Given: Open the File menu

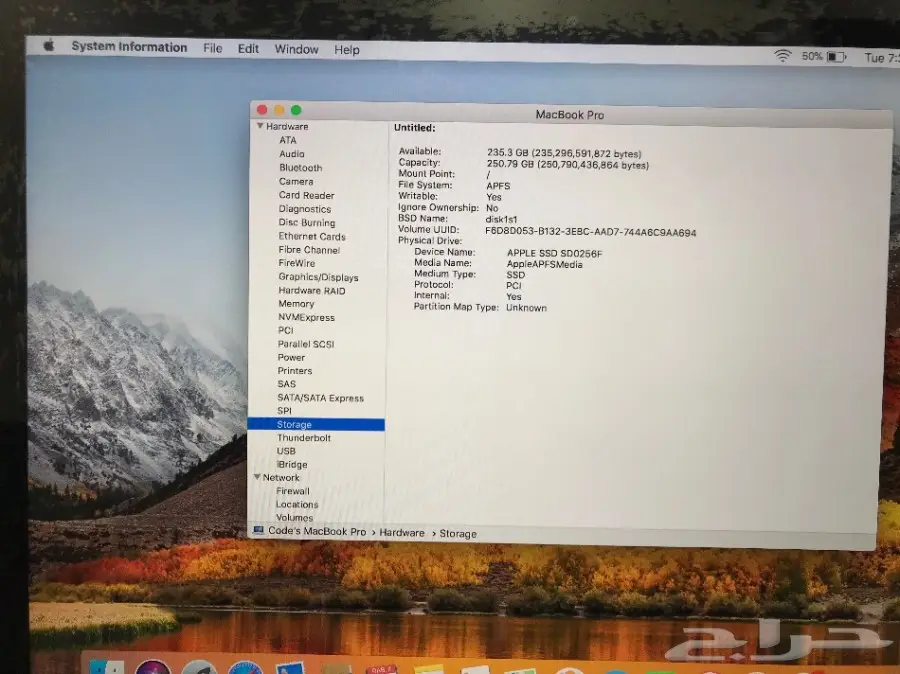Looking at the screenshot, I should click(212, 48).
